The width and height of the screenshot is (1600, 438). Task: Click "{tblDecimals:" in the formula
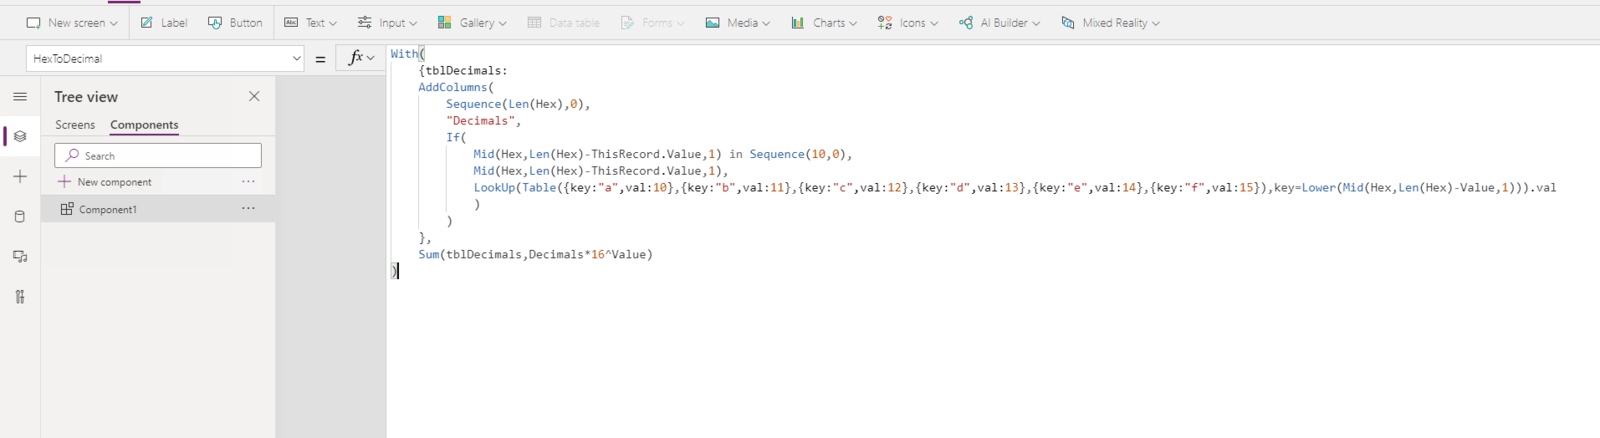click(463, 71)
